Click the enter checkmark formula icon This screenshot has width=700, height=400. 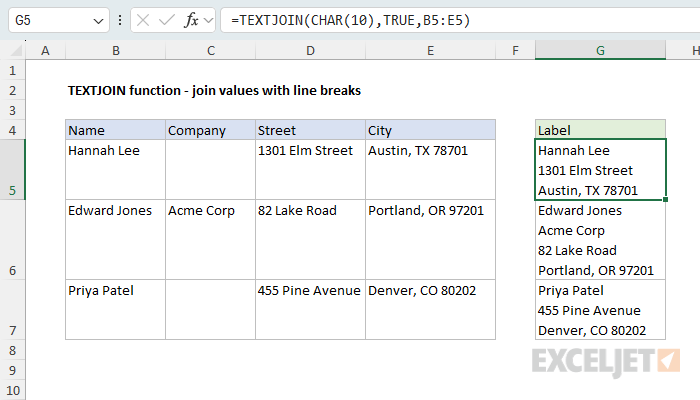coord(167,20)
